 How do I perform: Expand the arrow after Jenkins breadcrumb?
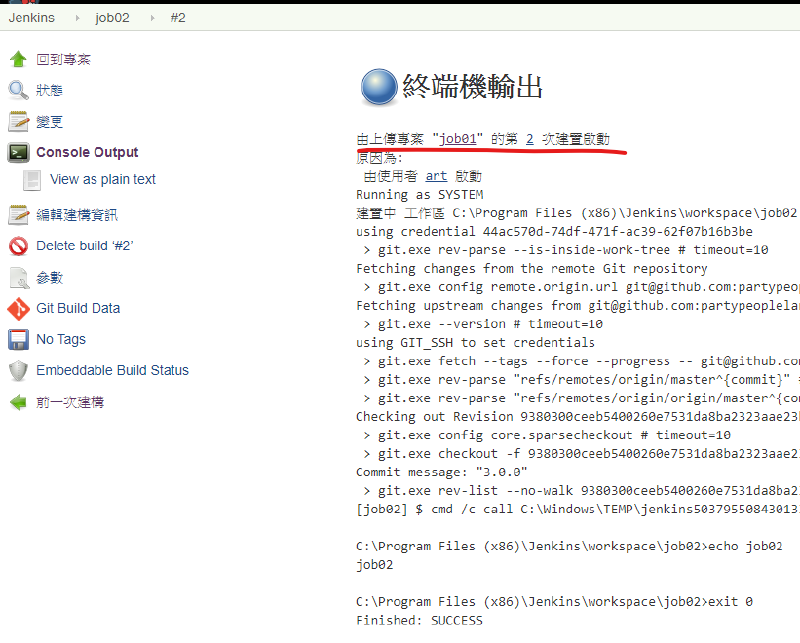tap(74, 17)
